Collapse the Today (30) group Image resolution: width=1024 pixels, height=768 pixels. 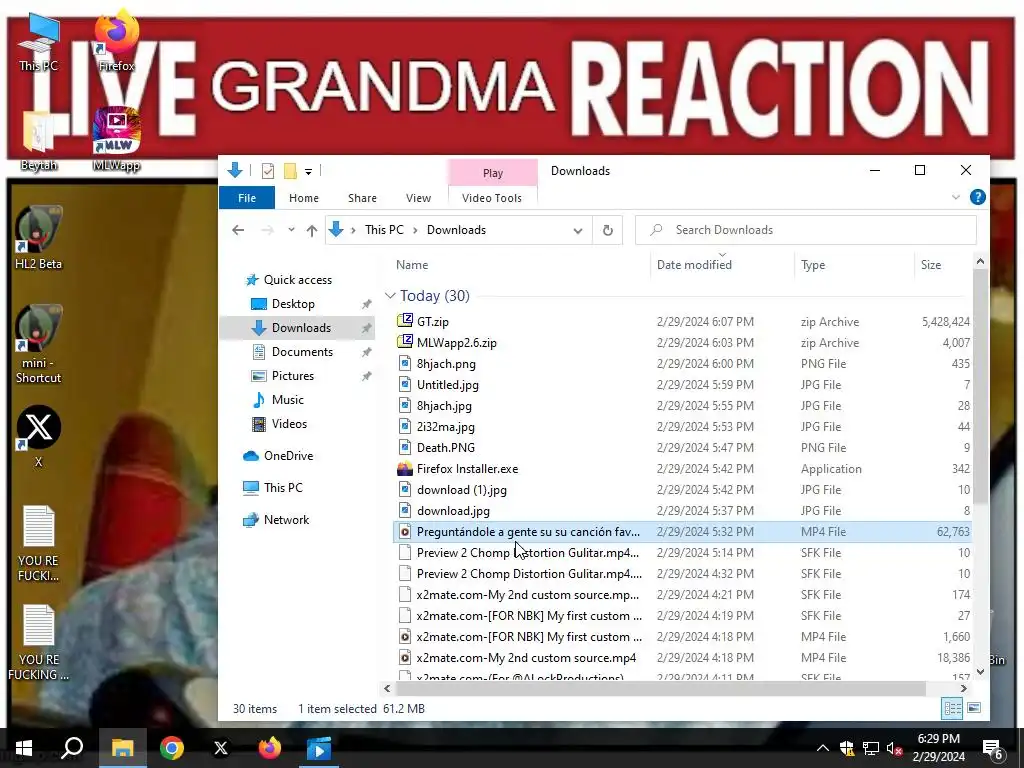tap(390, 296)
